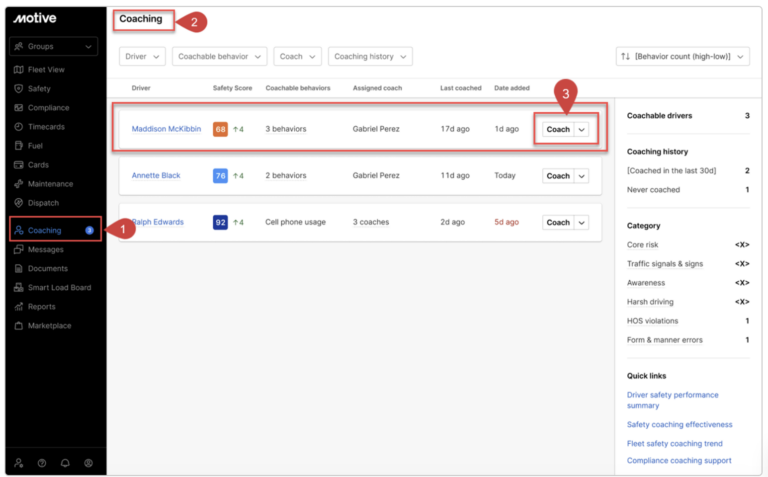Expand the Groups selector dropdown

[54, 46]
